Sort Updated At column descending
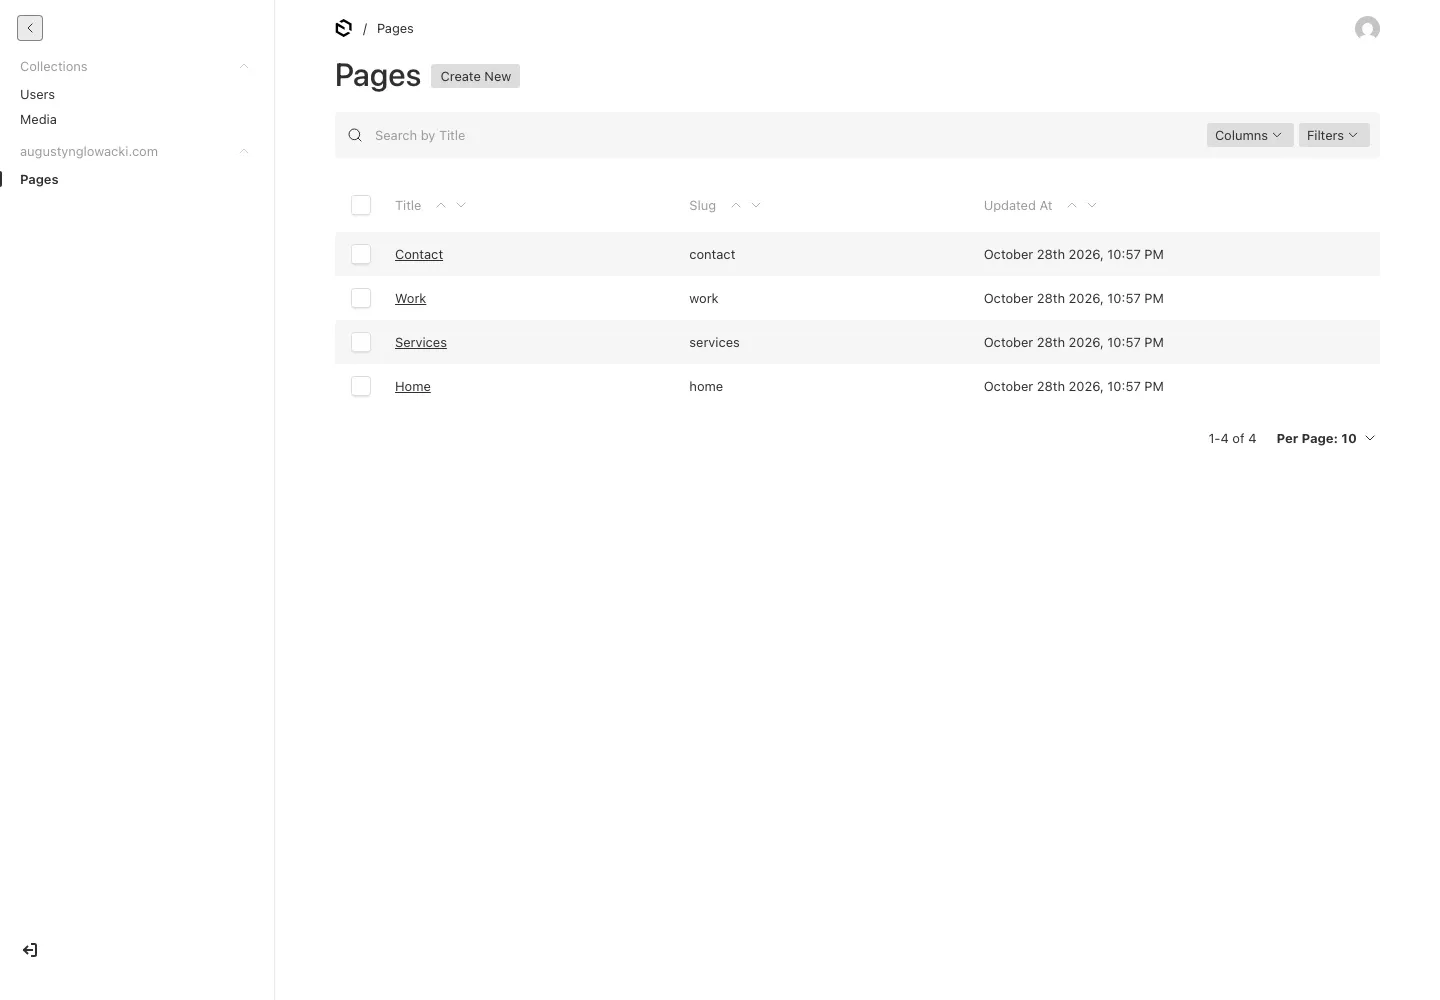The image size is (1440, 1000). [x=1092, y=205]
